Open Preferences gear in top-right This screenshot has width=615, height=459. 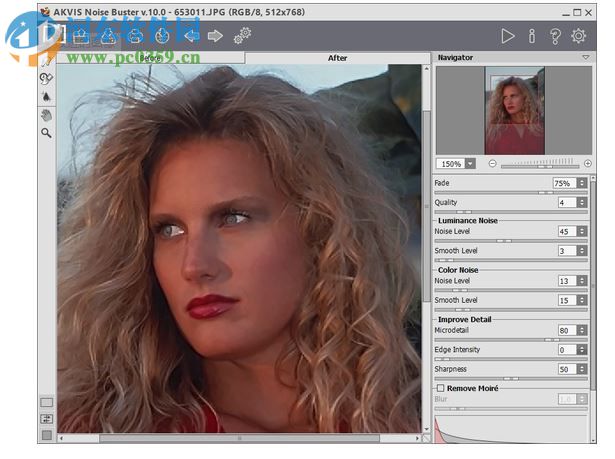pyautogui.click(x=579, y=36)
